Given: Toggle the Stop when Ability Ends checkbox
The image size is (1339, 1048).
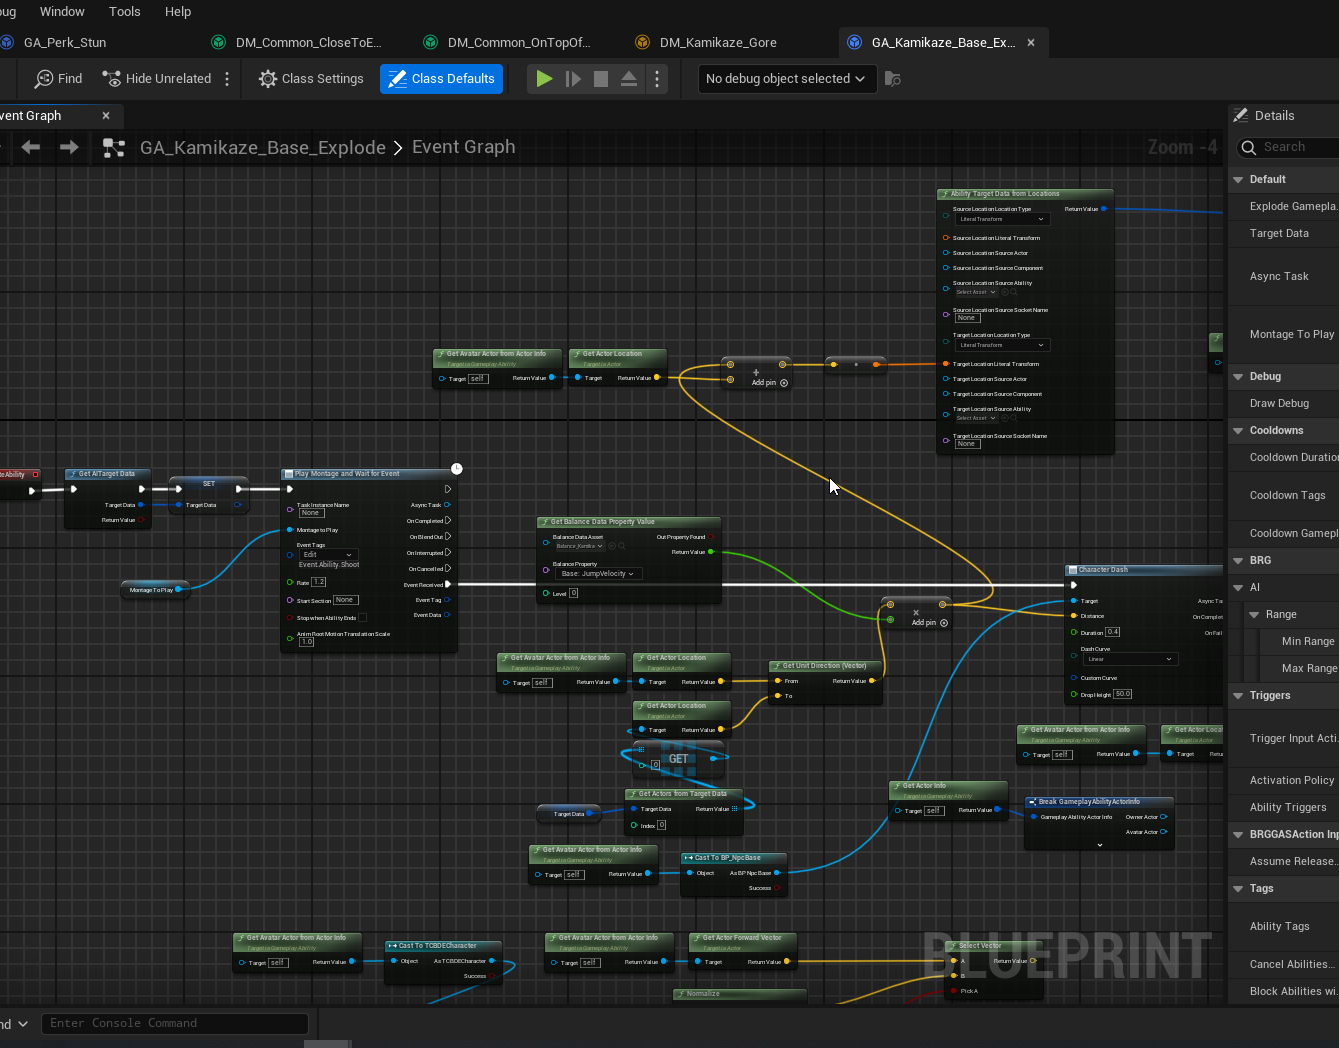Looking at the screenshot, I should pos(362,618).
